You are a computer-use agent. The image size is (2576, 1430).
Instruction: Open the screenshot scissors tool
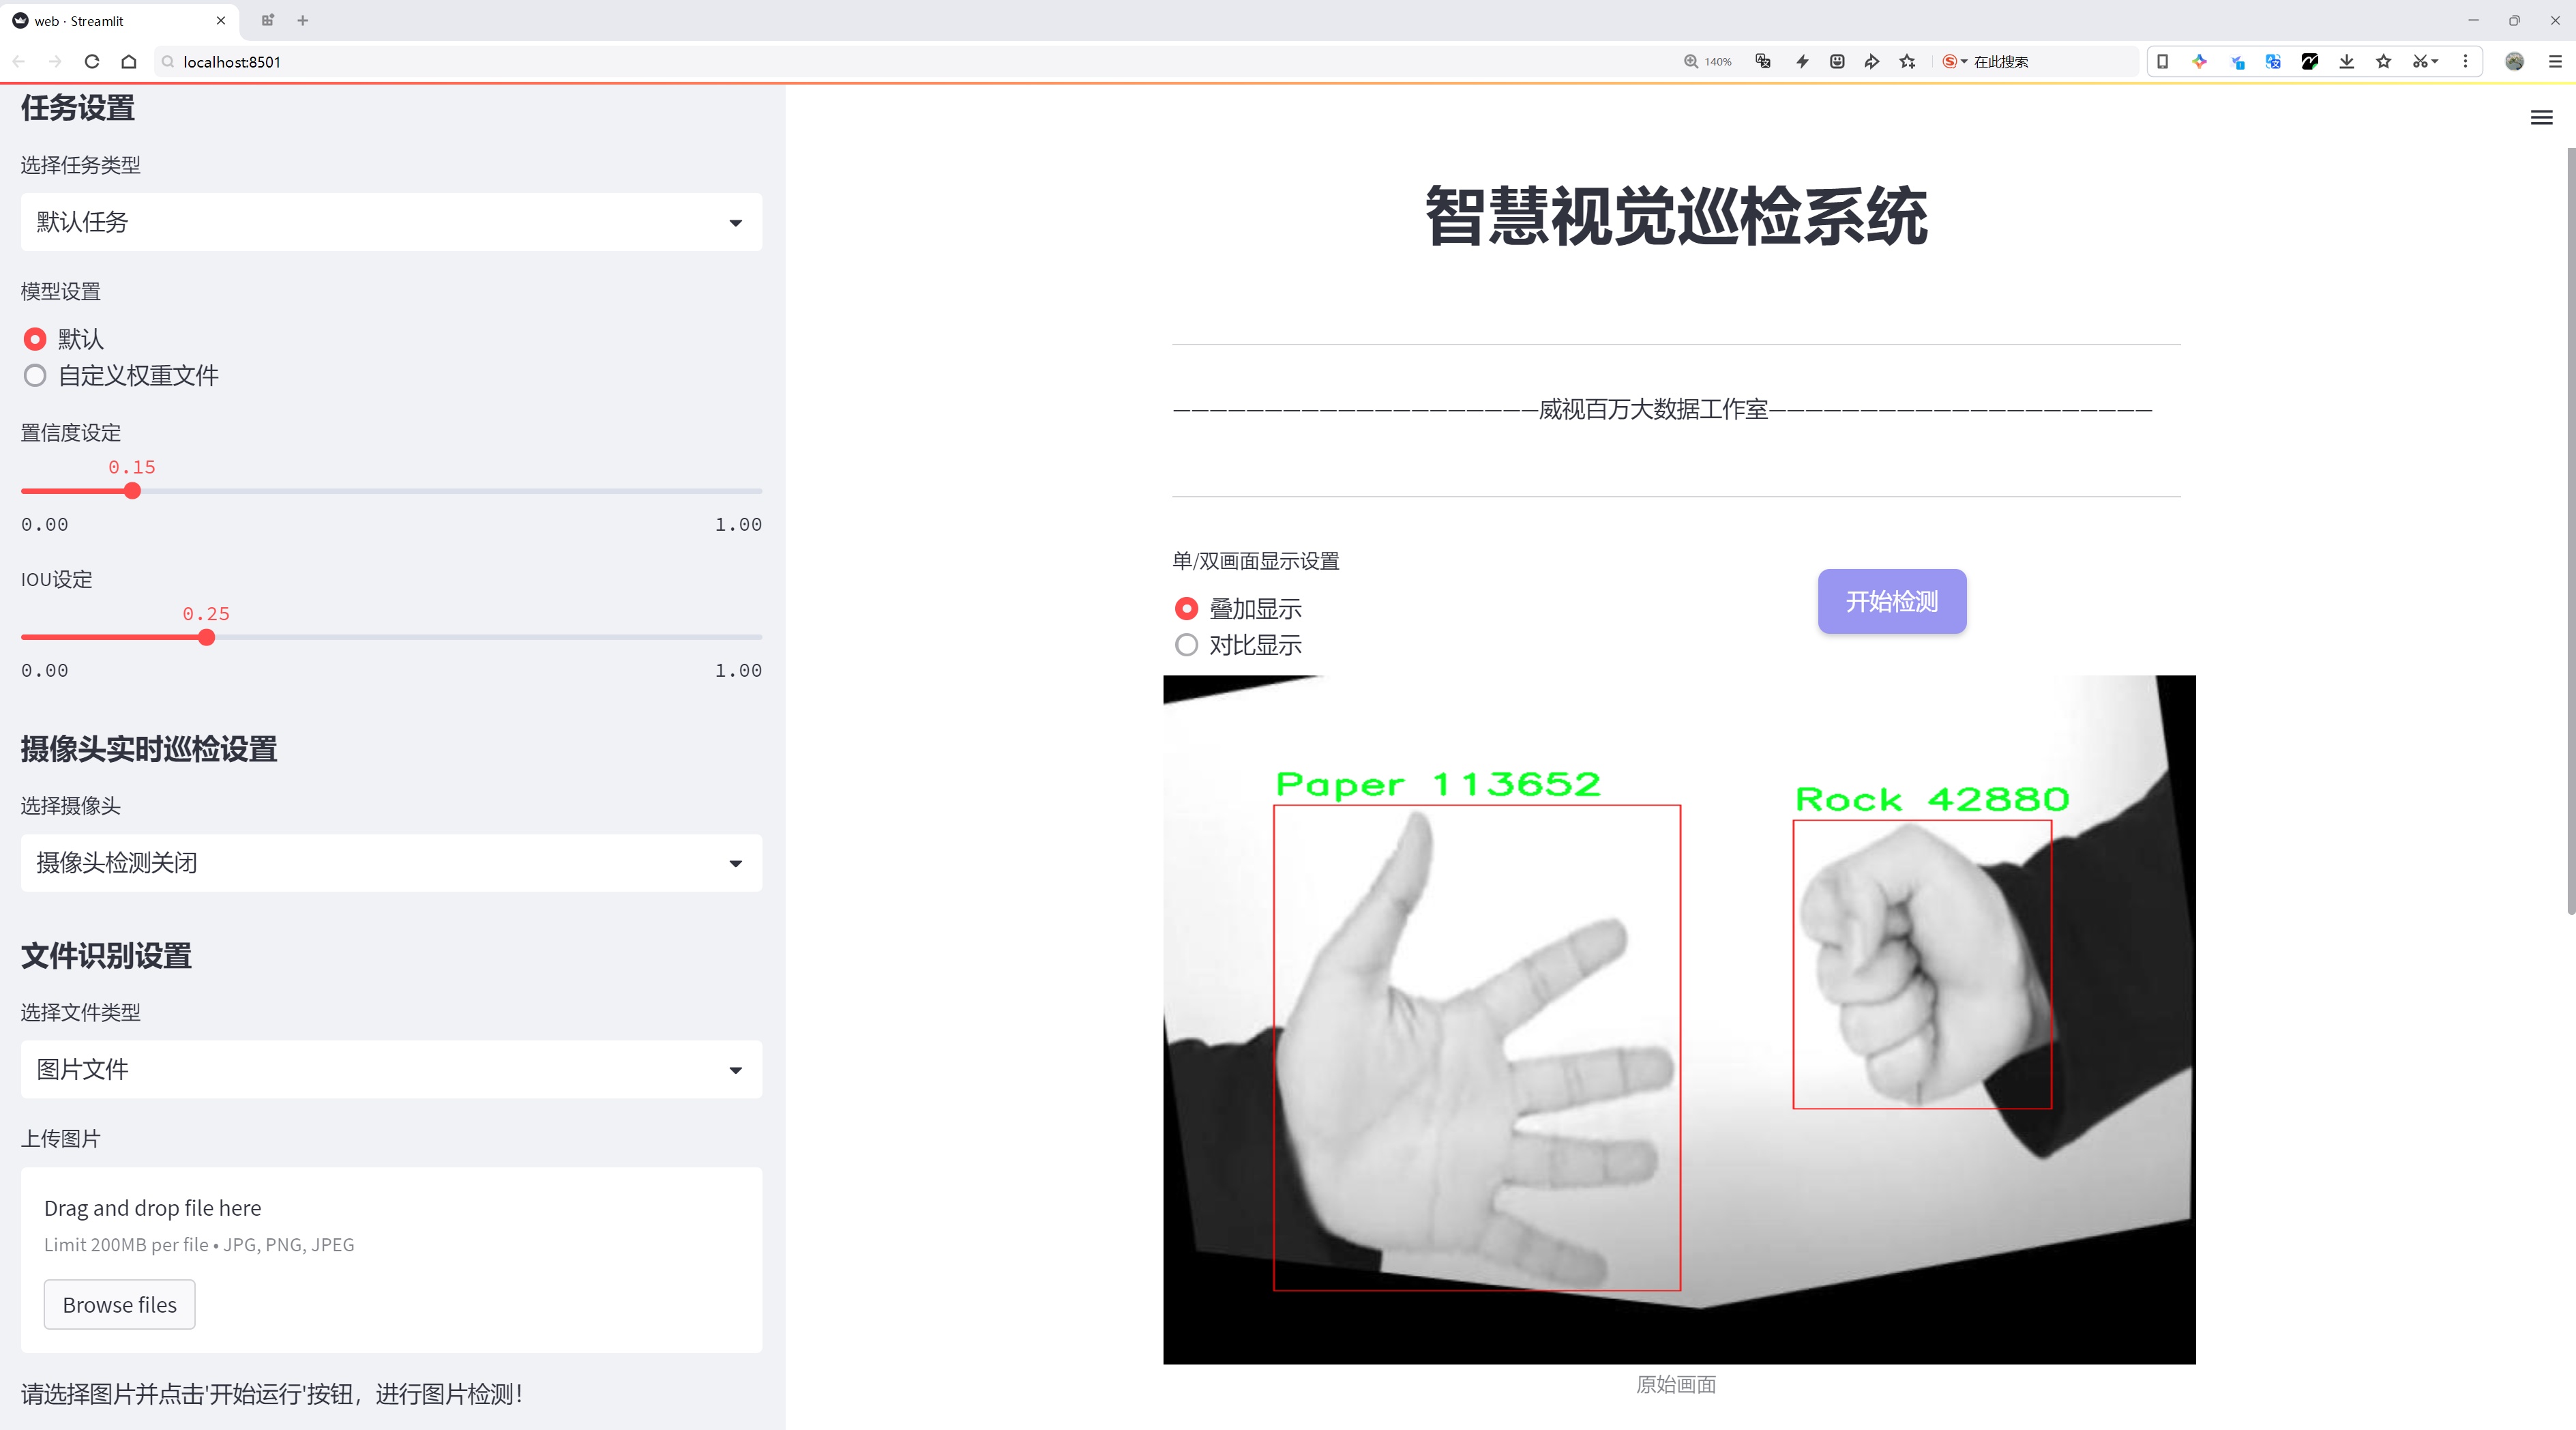click(2420, 62)
